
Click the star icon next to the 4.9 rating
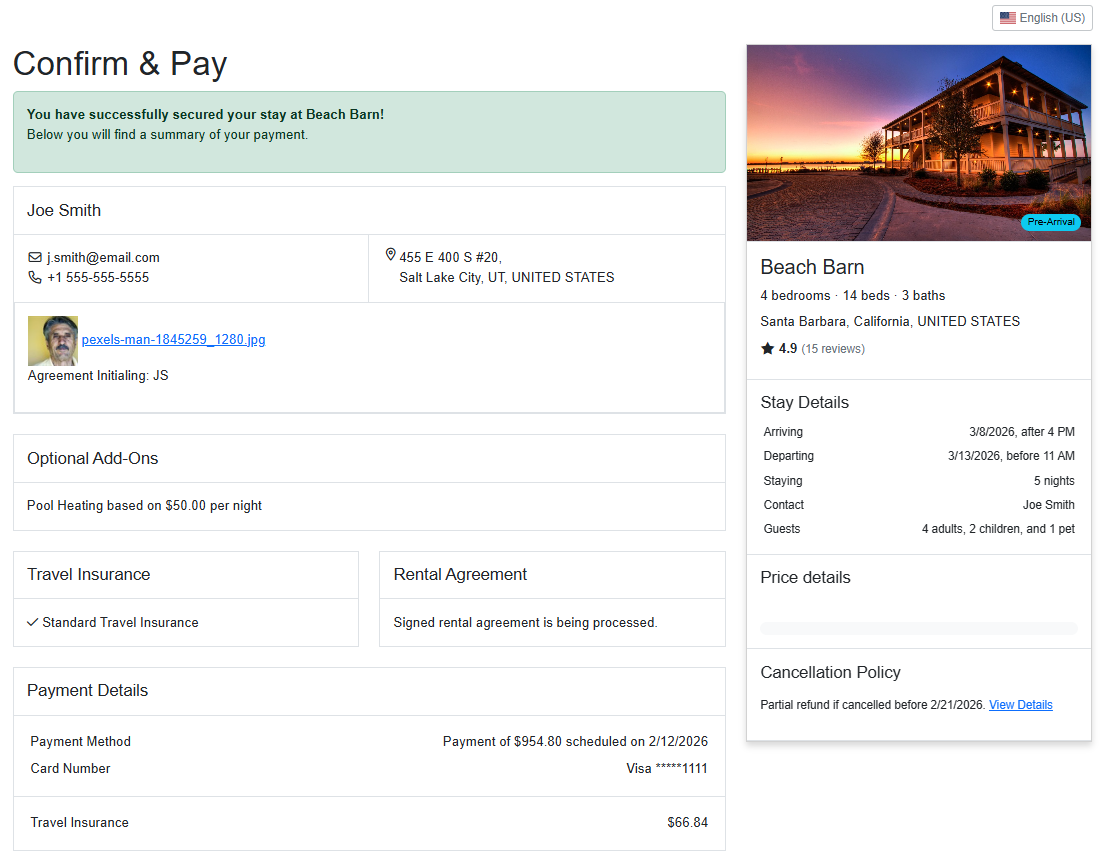[x=765, y=347]
